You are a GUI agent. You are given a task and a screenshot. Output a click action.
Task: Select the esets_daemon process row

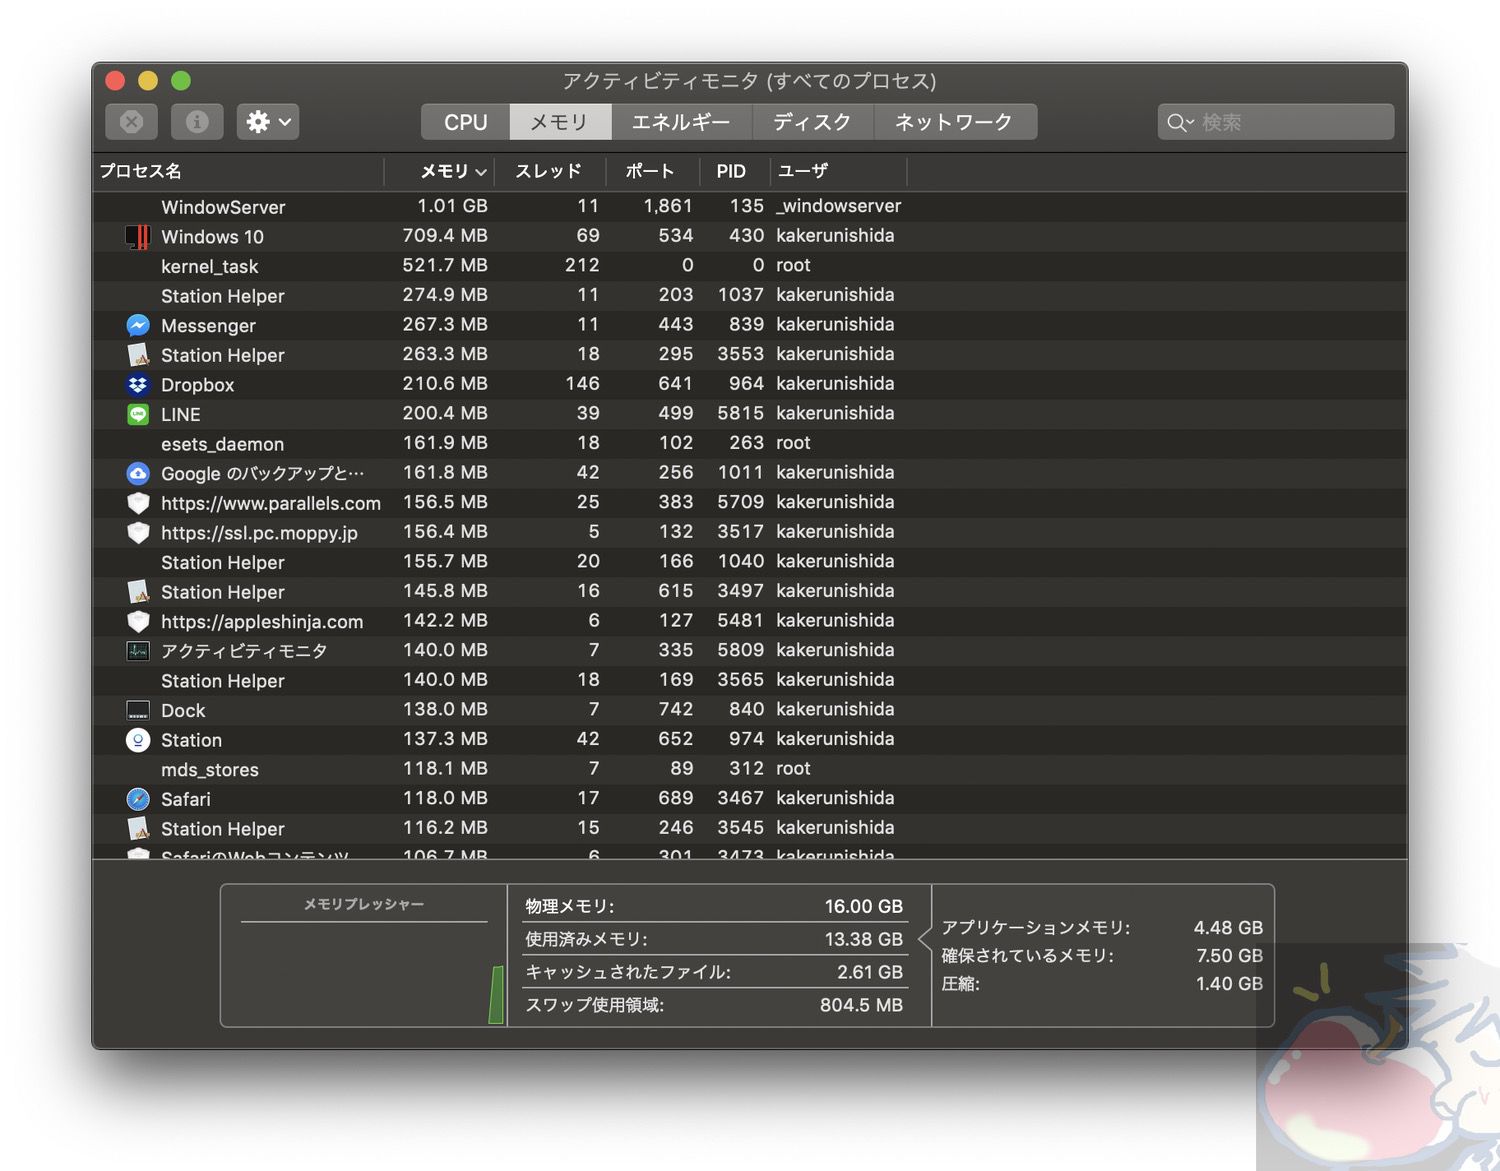click(x=750, y=444)
